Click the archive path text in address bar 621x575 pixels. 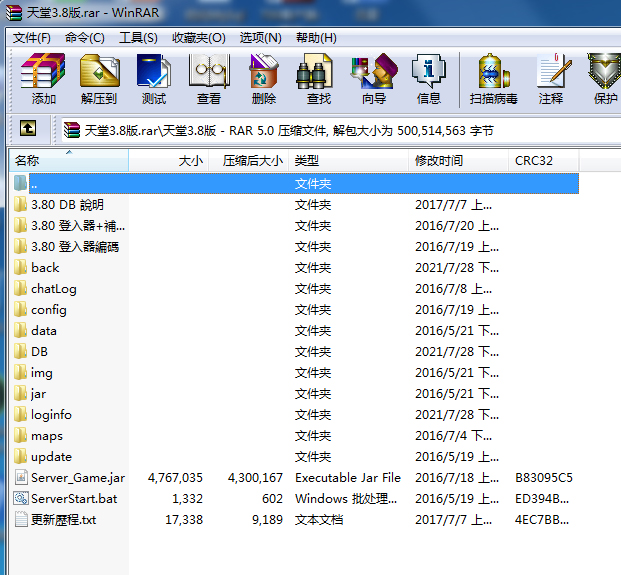289,130
